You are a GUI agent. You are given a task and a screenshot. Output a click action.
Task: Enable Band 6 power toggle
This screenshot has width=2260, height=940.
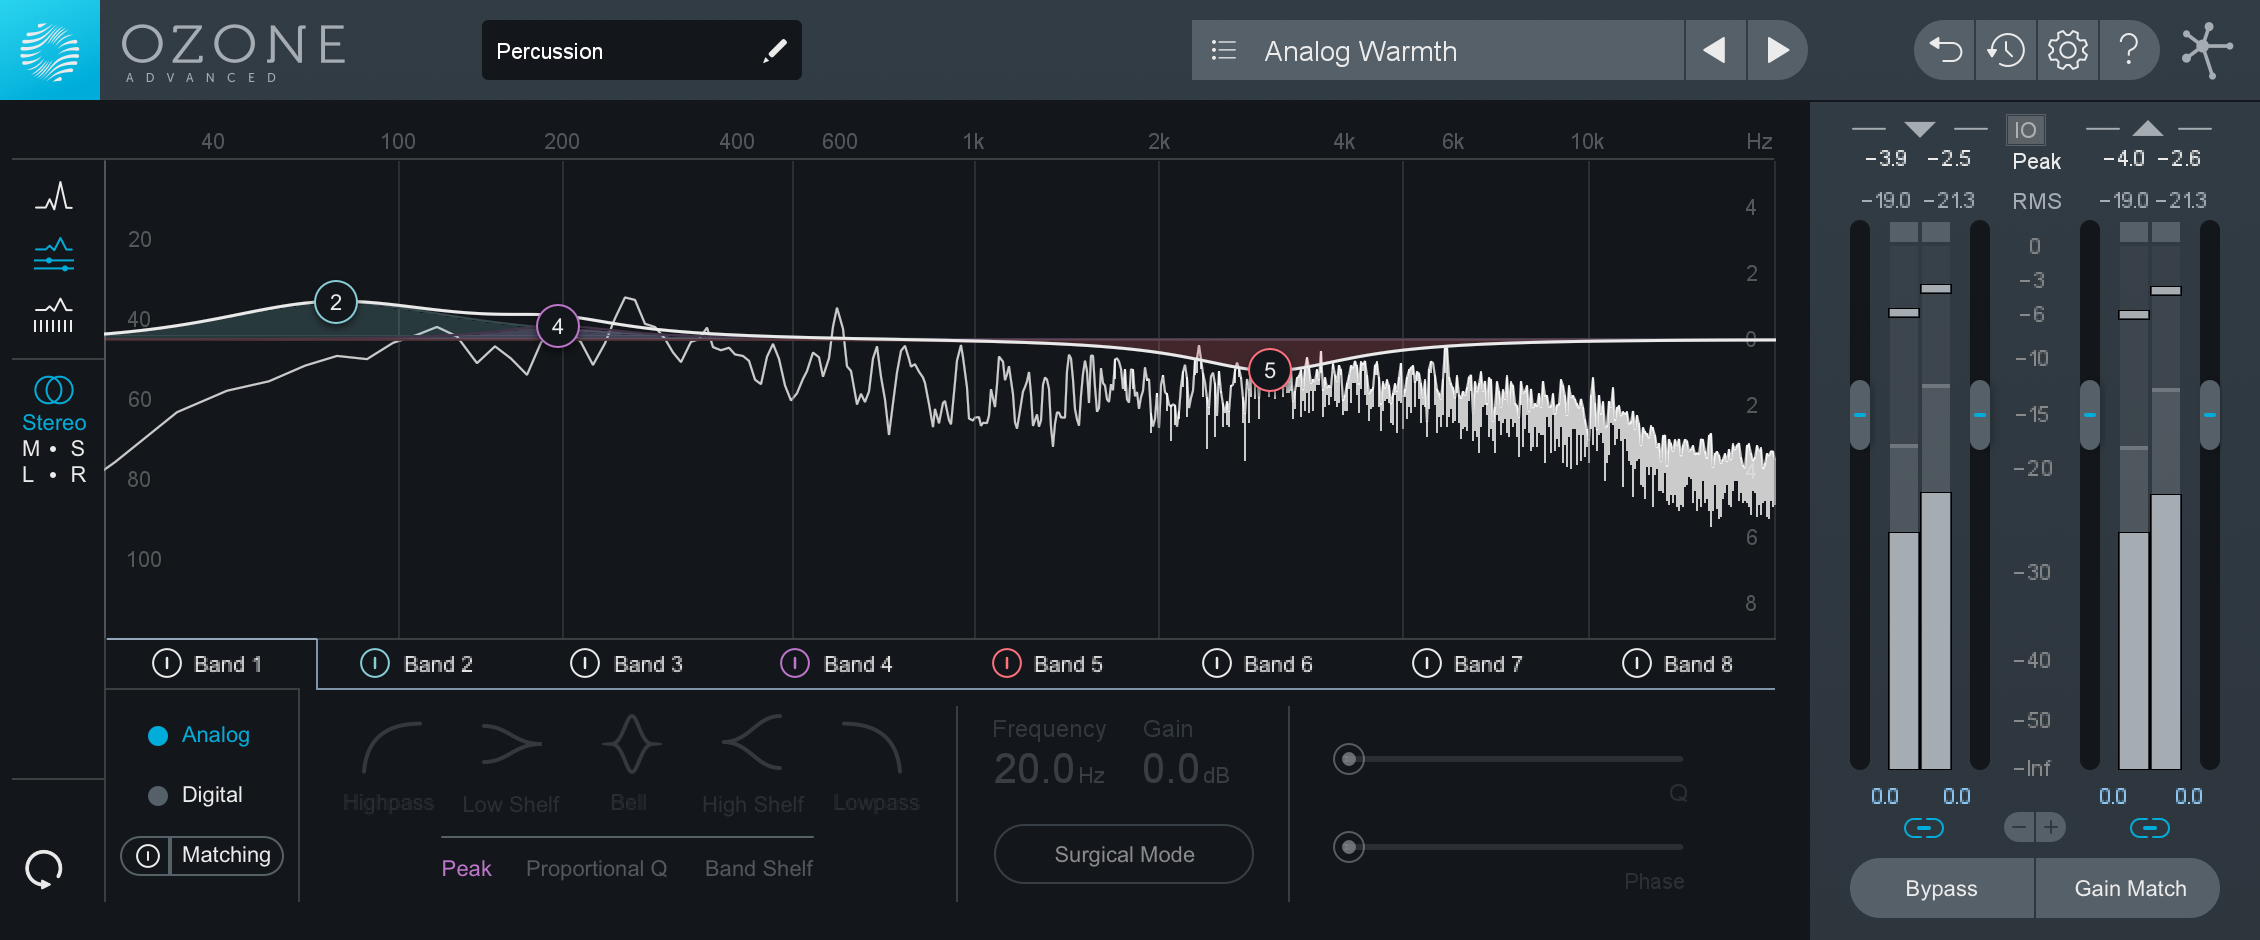click(1217, 663)
